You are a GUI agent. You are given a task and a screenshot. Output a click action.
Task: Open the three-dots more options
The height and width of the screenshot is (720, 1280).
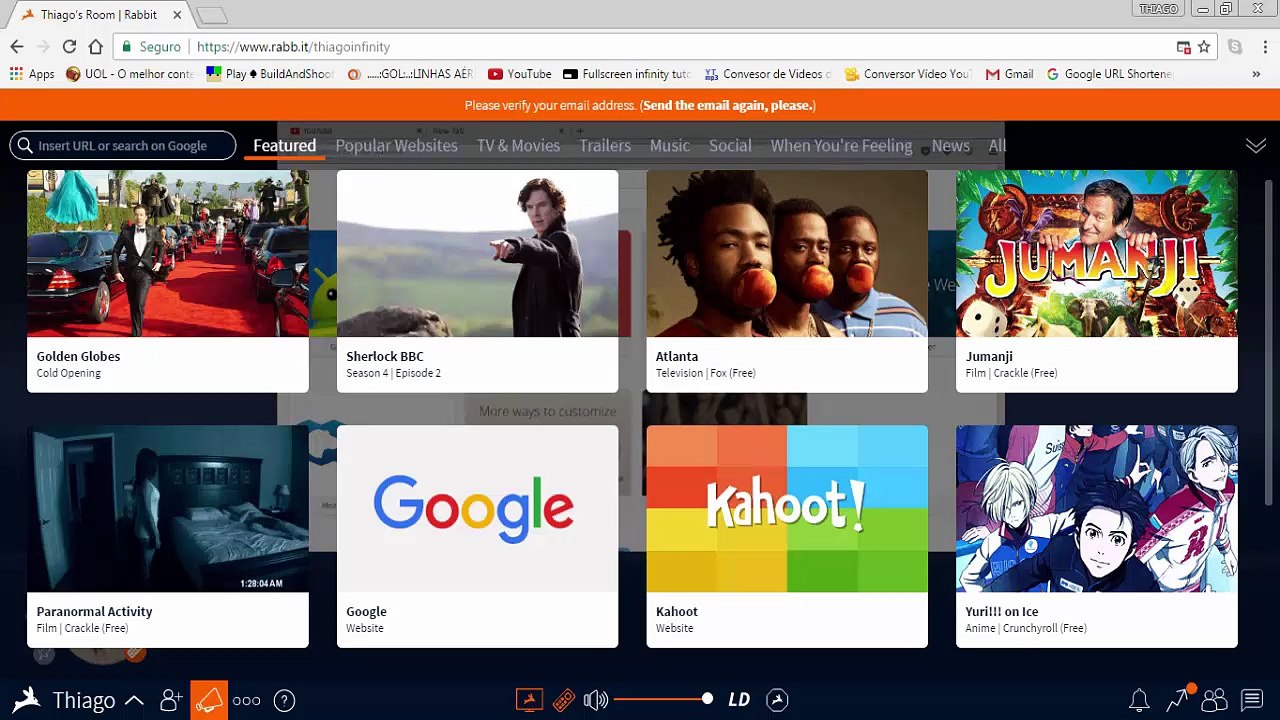[246, 700]
